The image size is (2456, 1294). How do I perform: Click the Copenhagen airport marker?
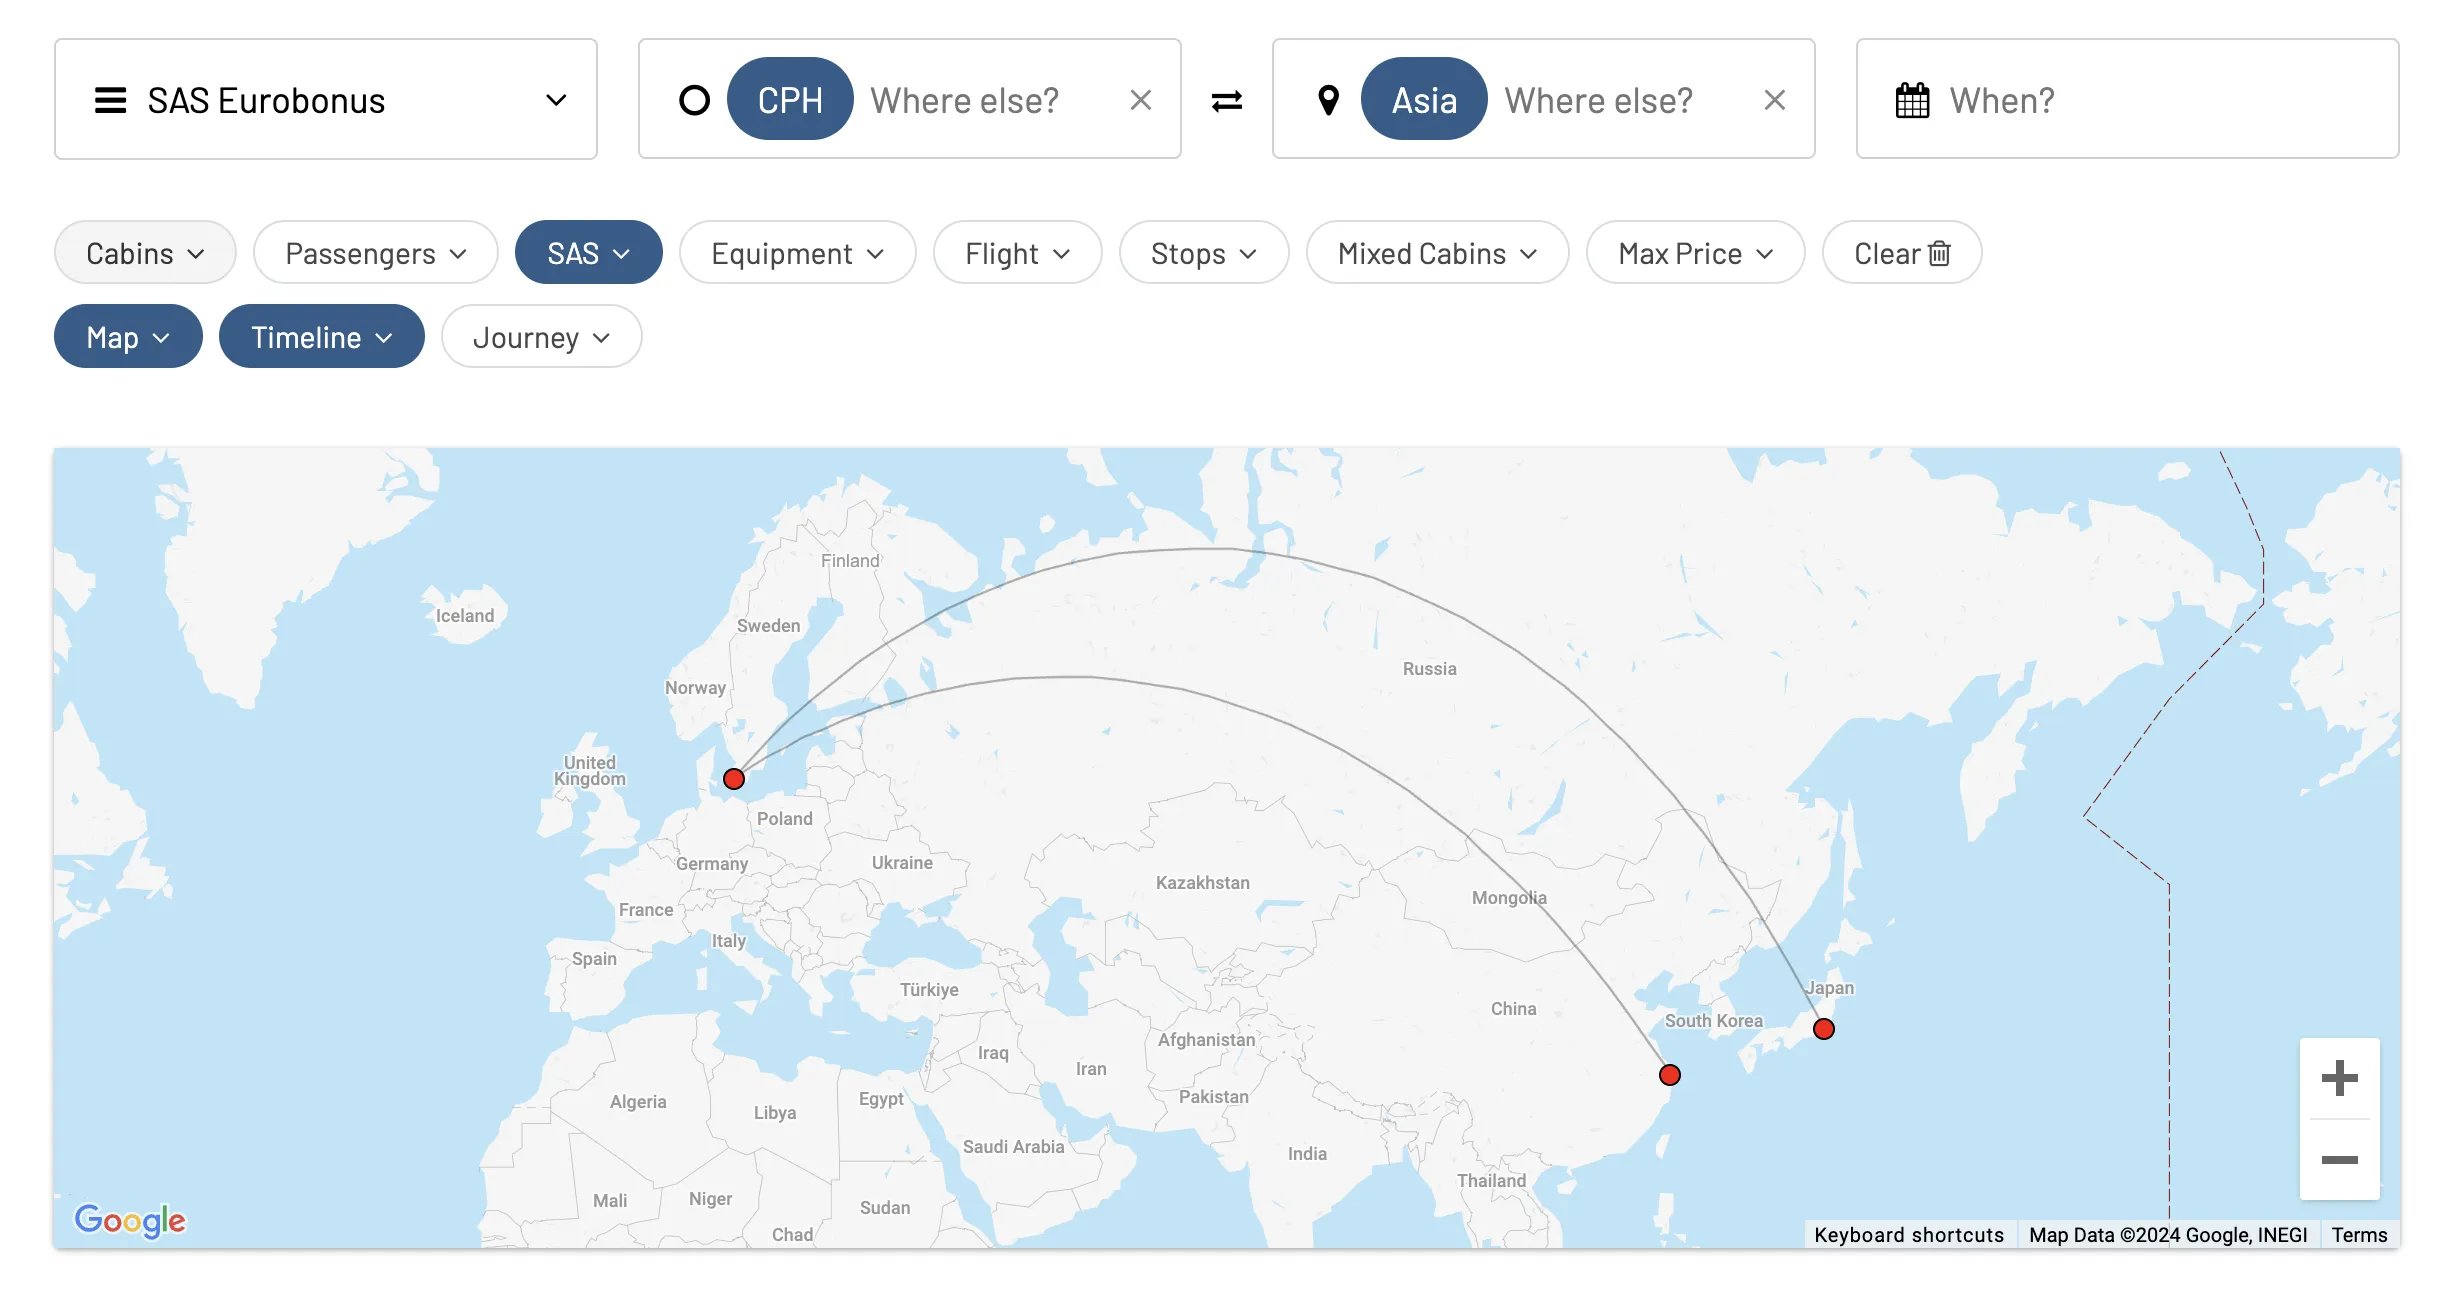(734, 779)
